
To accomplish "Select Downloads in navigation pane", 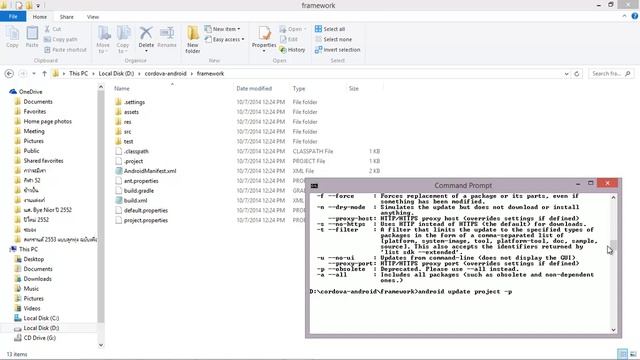I will [38, 279].
